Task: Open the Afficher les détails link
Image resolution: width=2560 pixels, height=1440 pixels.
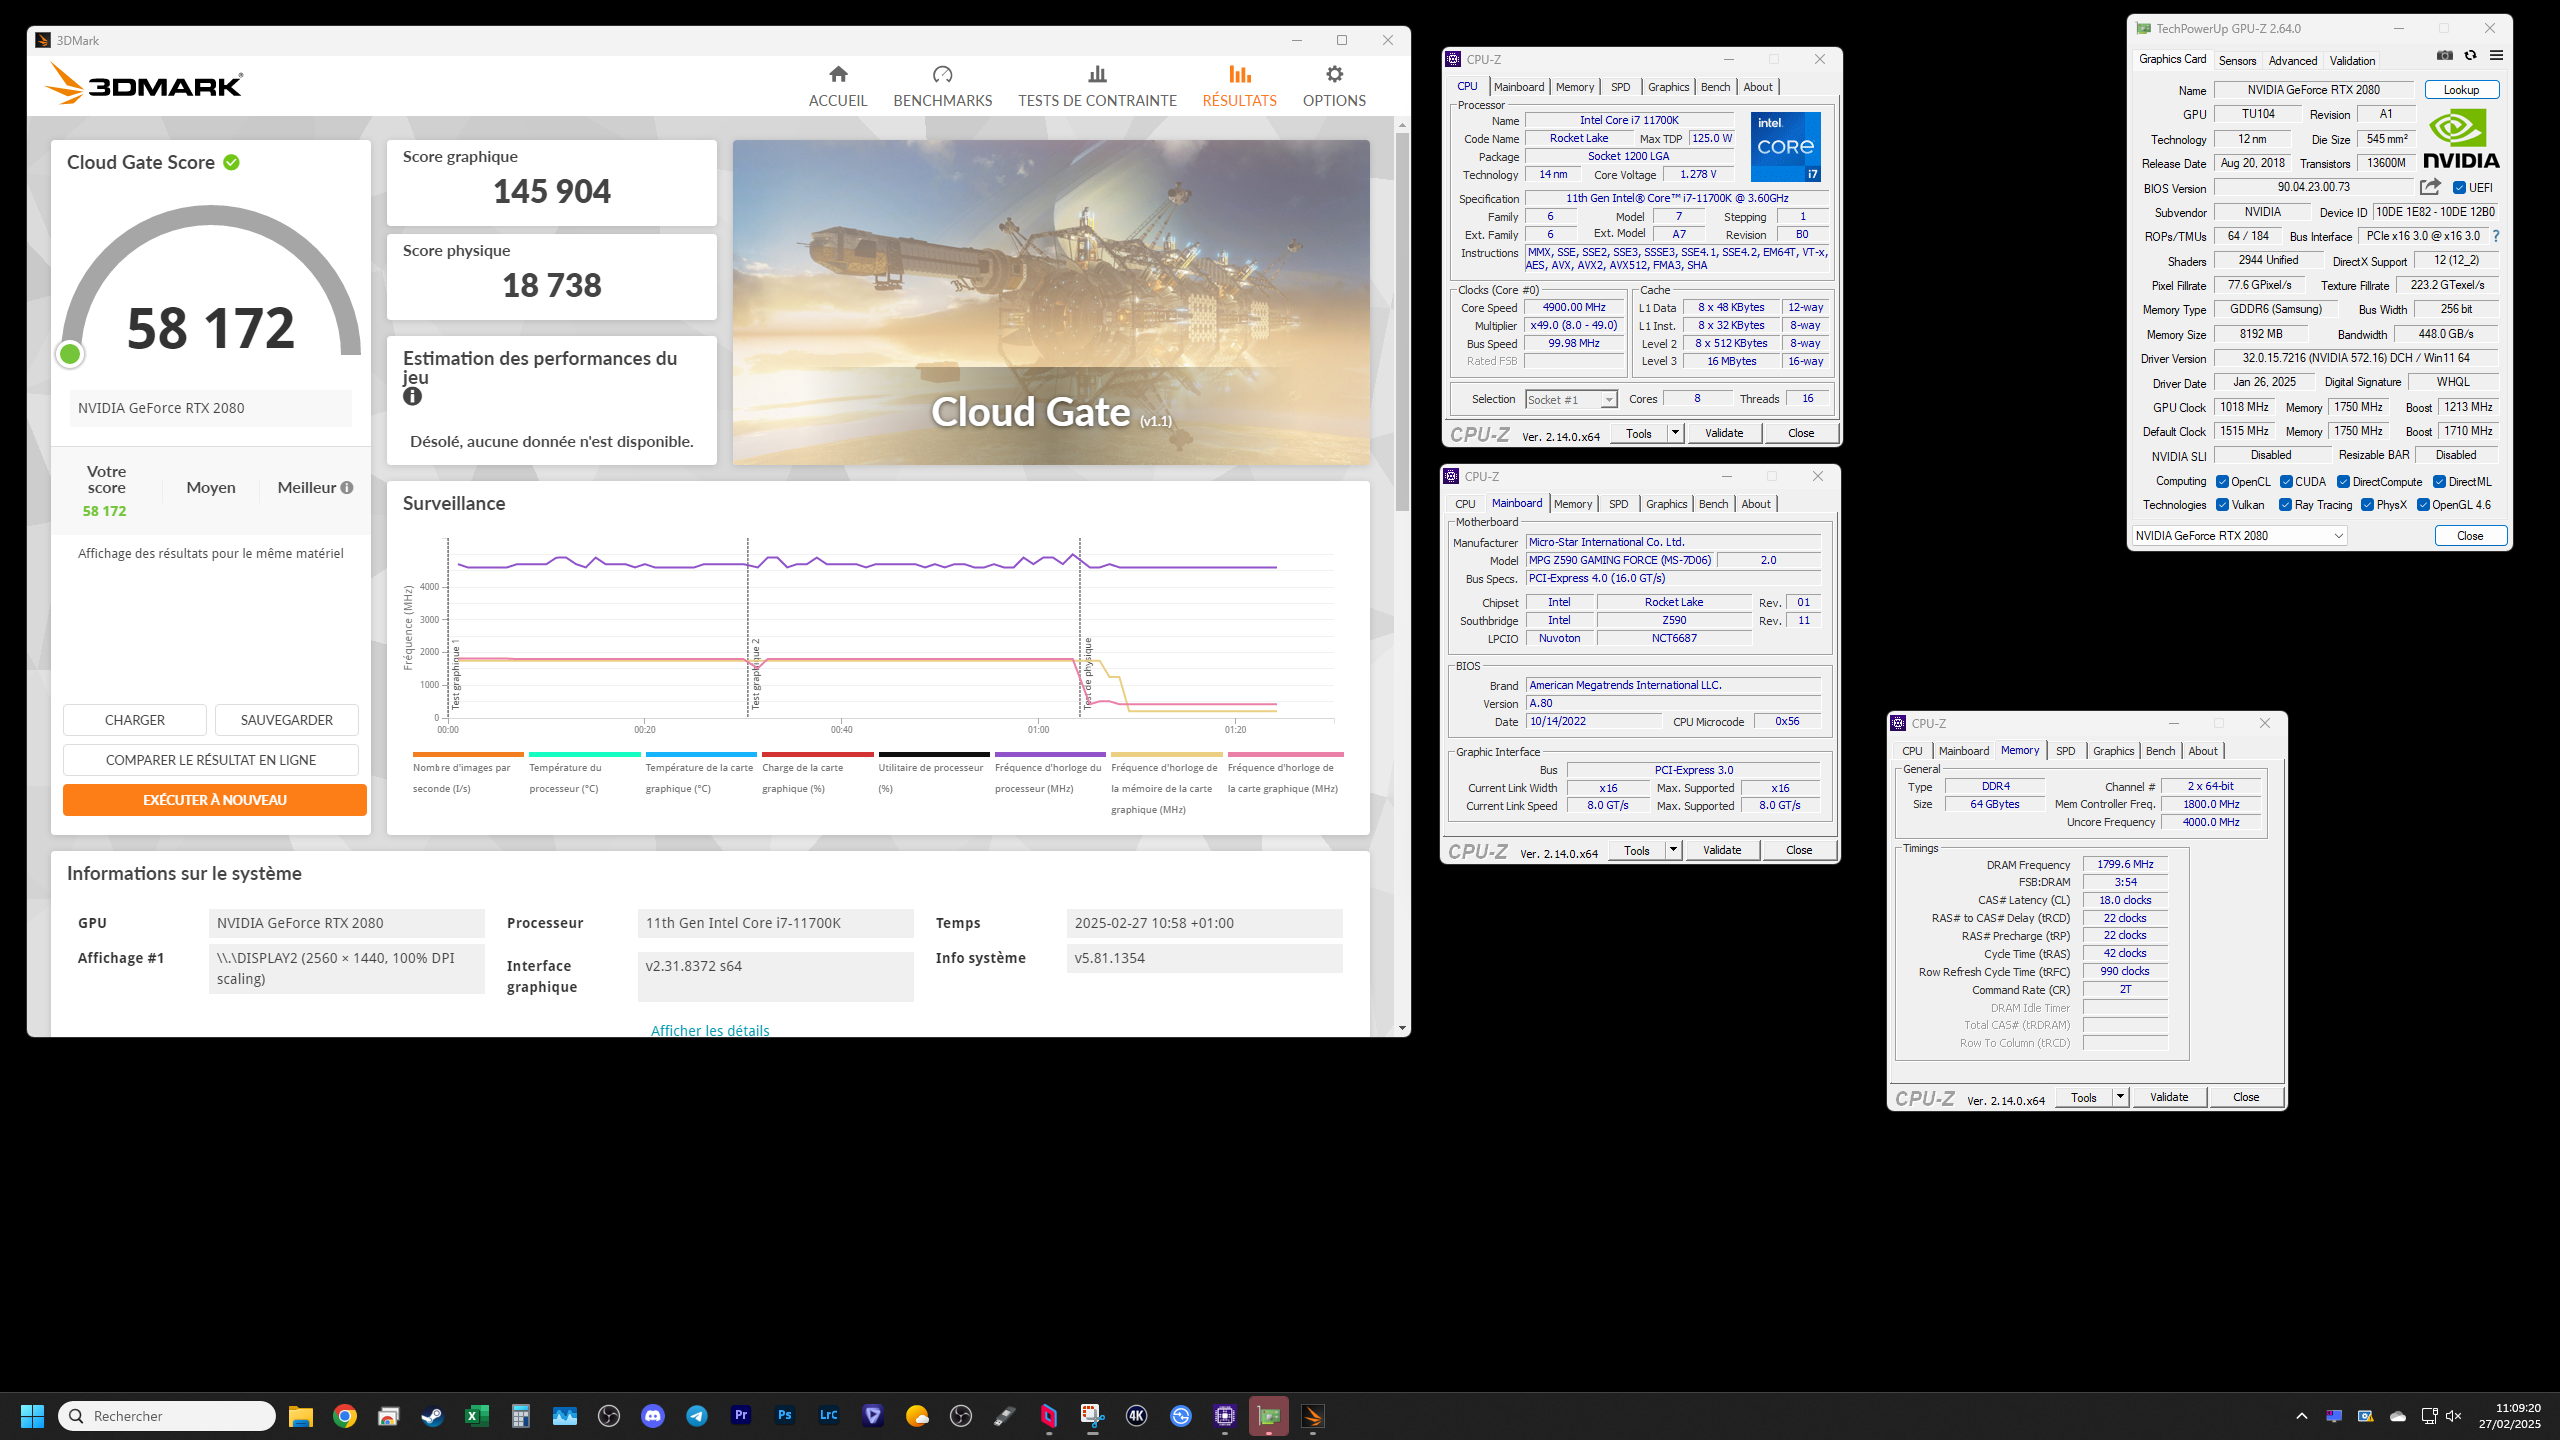Action: (710, 1030)
